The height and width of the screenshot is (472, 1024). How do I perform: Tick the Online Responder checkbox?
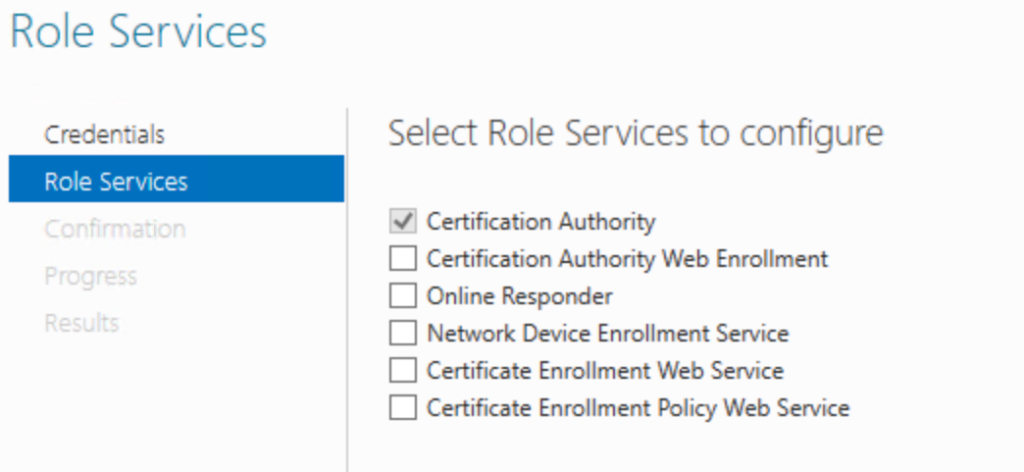click(x=402, y=296)
